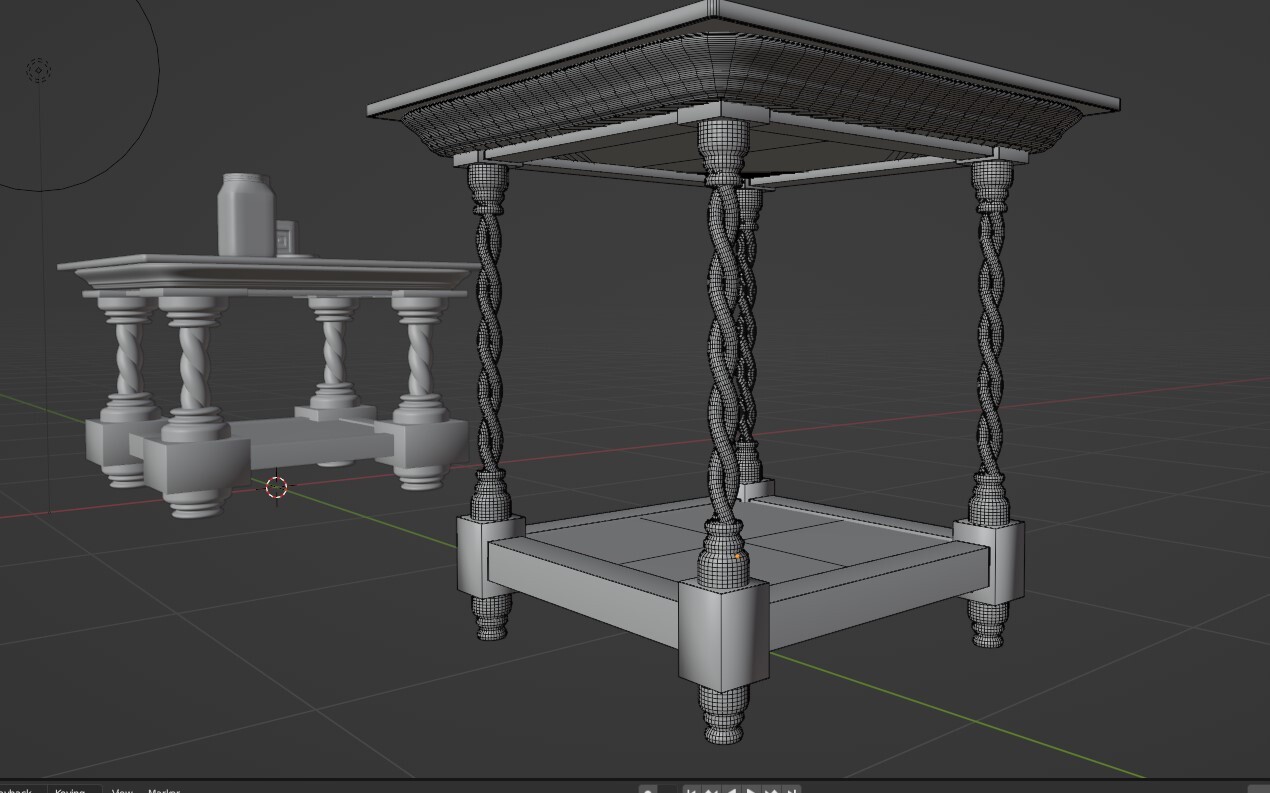Open the Keying menu

coord(70,790)
